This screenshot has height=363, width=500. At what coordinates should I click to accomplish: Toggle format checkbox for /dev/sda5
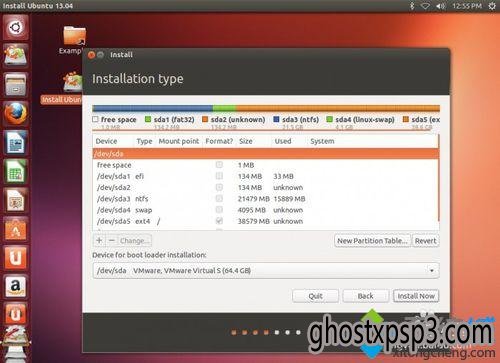coord(219,221)
